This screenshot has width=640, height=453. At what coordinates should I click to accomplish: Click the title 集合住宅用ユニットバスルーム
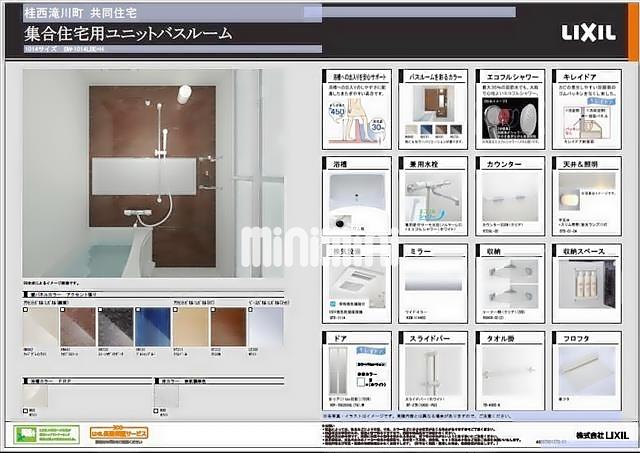coord(128,33)
